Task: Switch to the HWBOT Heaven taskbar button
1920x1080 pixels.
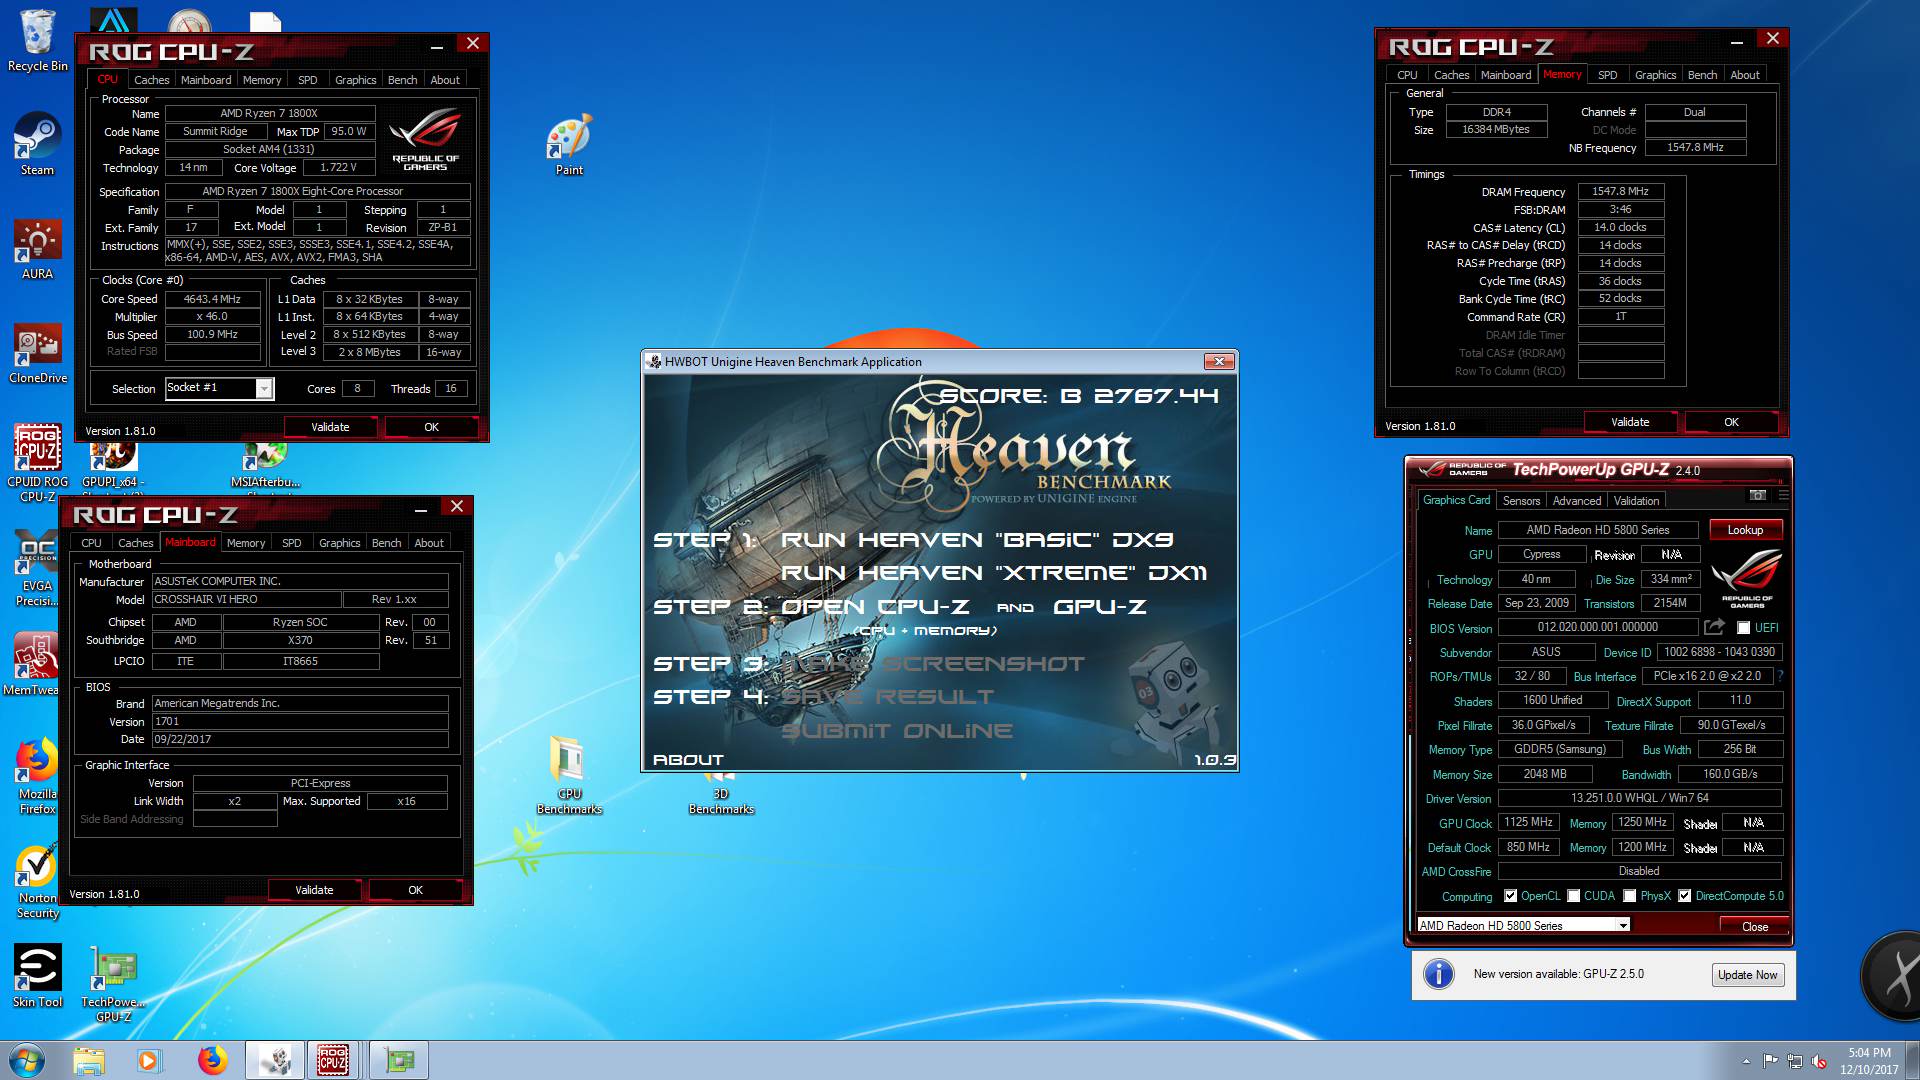Action: click(274, 1060)
